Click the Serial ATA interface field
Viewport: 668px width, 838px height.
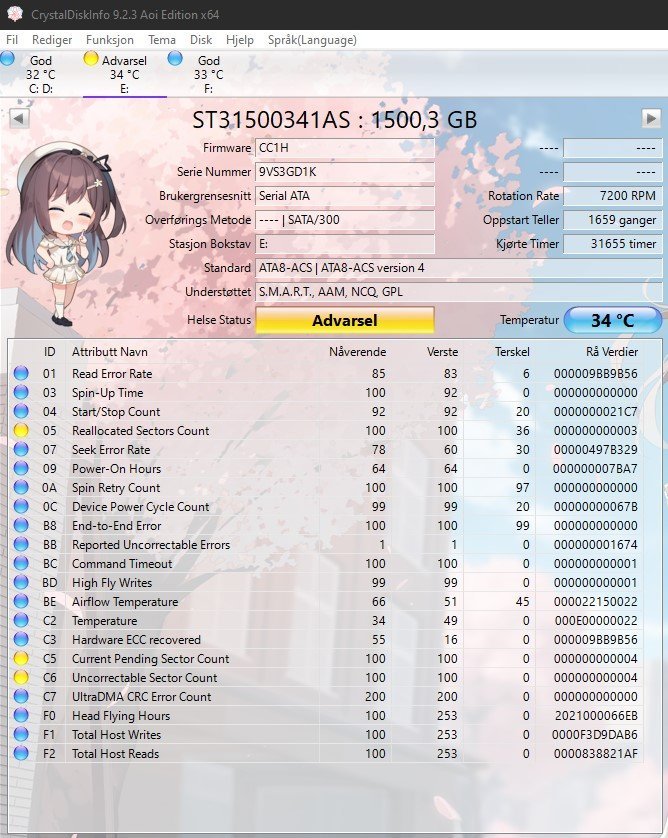coord(345,196)
